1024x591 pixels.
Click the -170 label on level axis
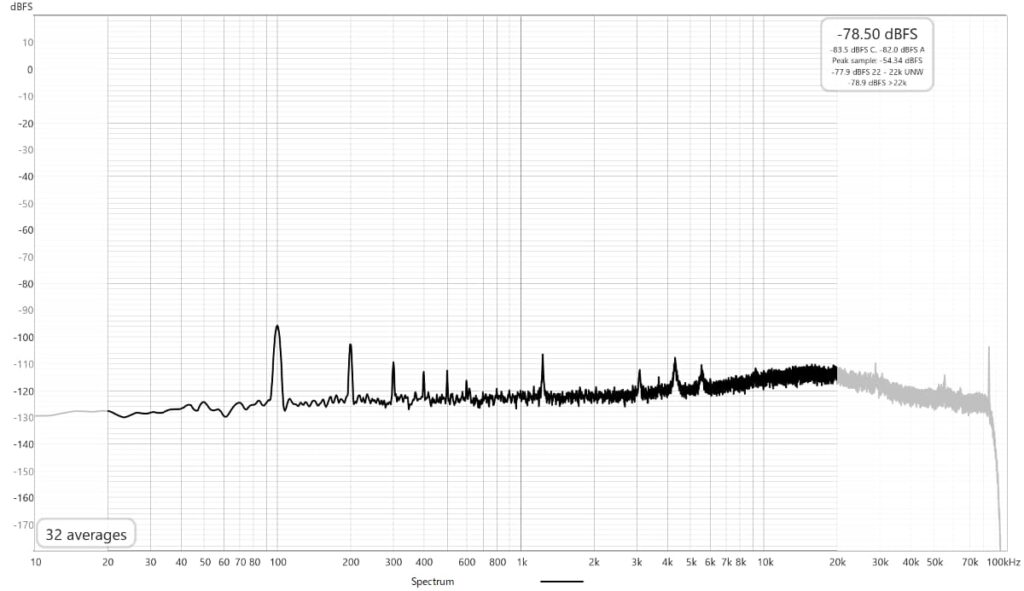pyautogui.click(x=22, y=524)
